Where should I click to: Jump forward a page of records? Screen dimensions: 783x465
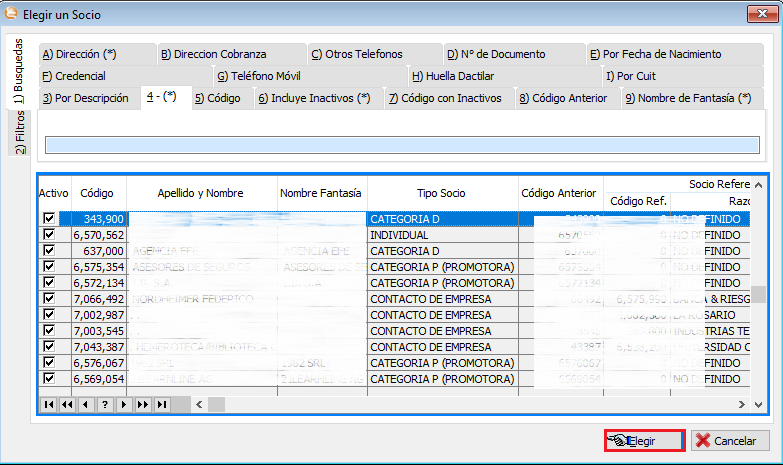[142, 404]
